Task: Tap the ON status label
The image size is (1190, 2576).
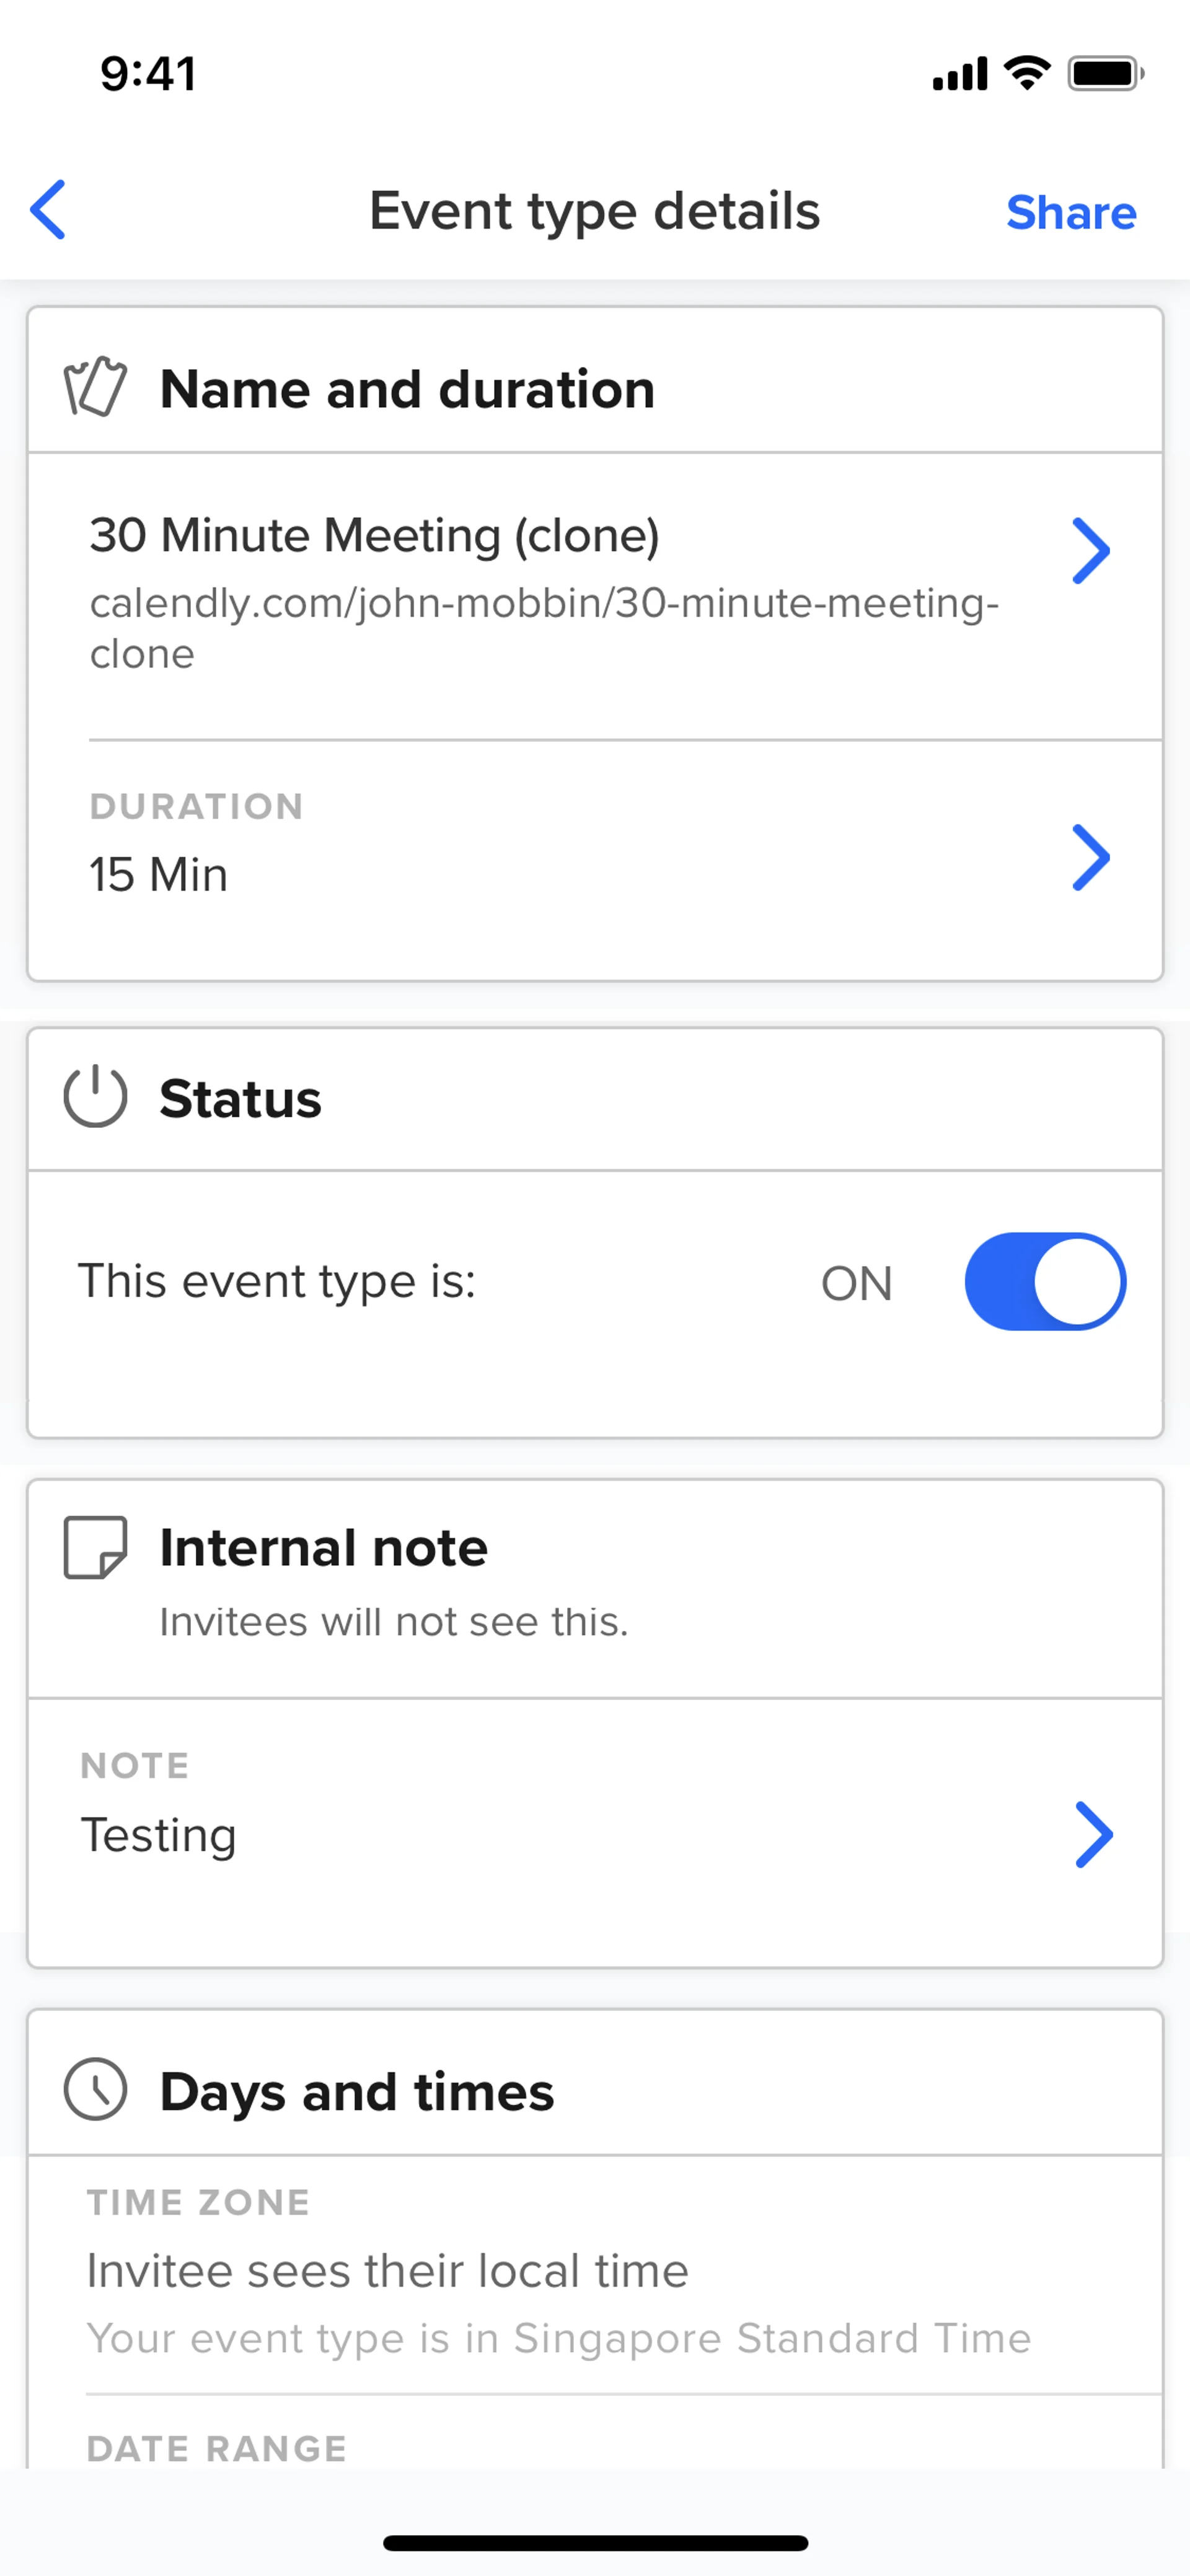Action: point(856,1283)
